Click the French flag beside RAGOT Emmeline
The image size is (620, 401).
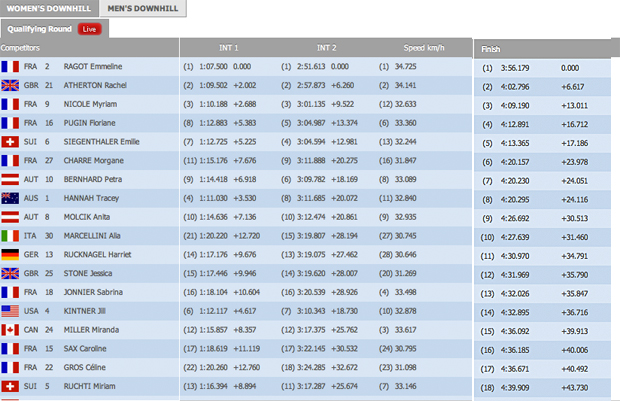pos(10,65)
